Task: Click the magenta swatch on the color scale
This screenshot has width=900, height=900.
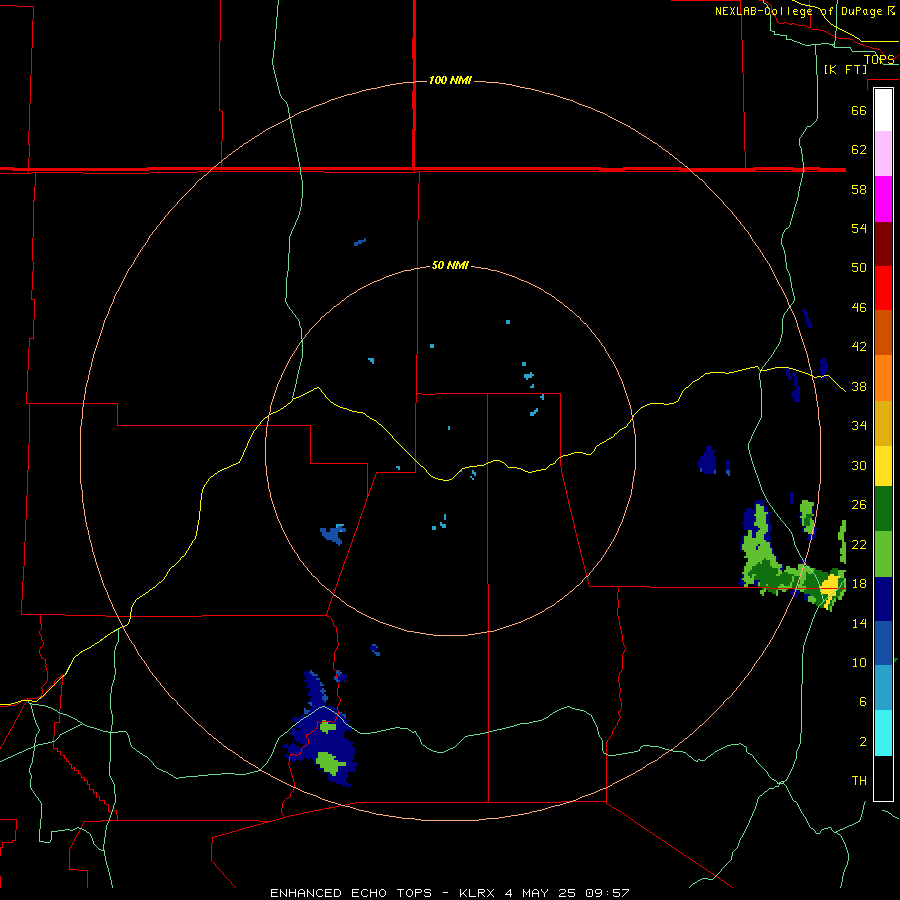Action: tap(883, 199)
